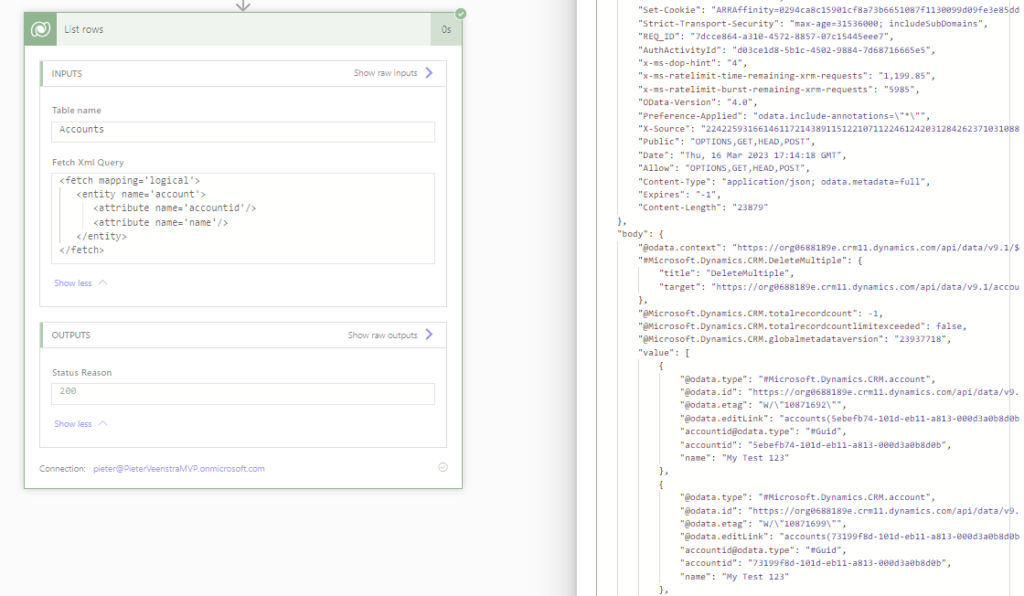Click the Status Reason 200 field
The height and width of the screenshot is (596, 1024).
[243, 393]
